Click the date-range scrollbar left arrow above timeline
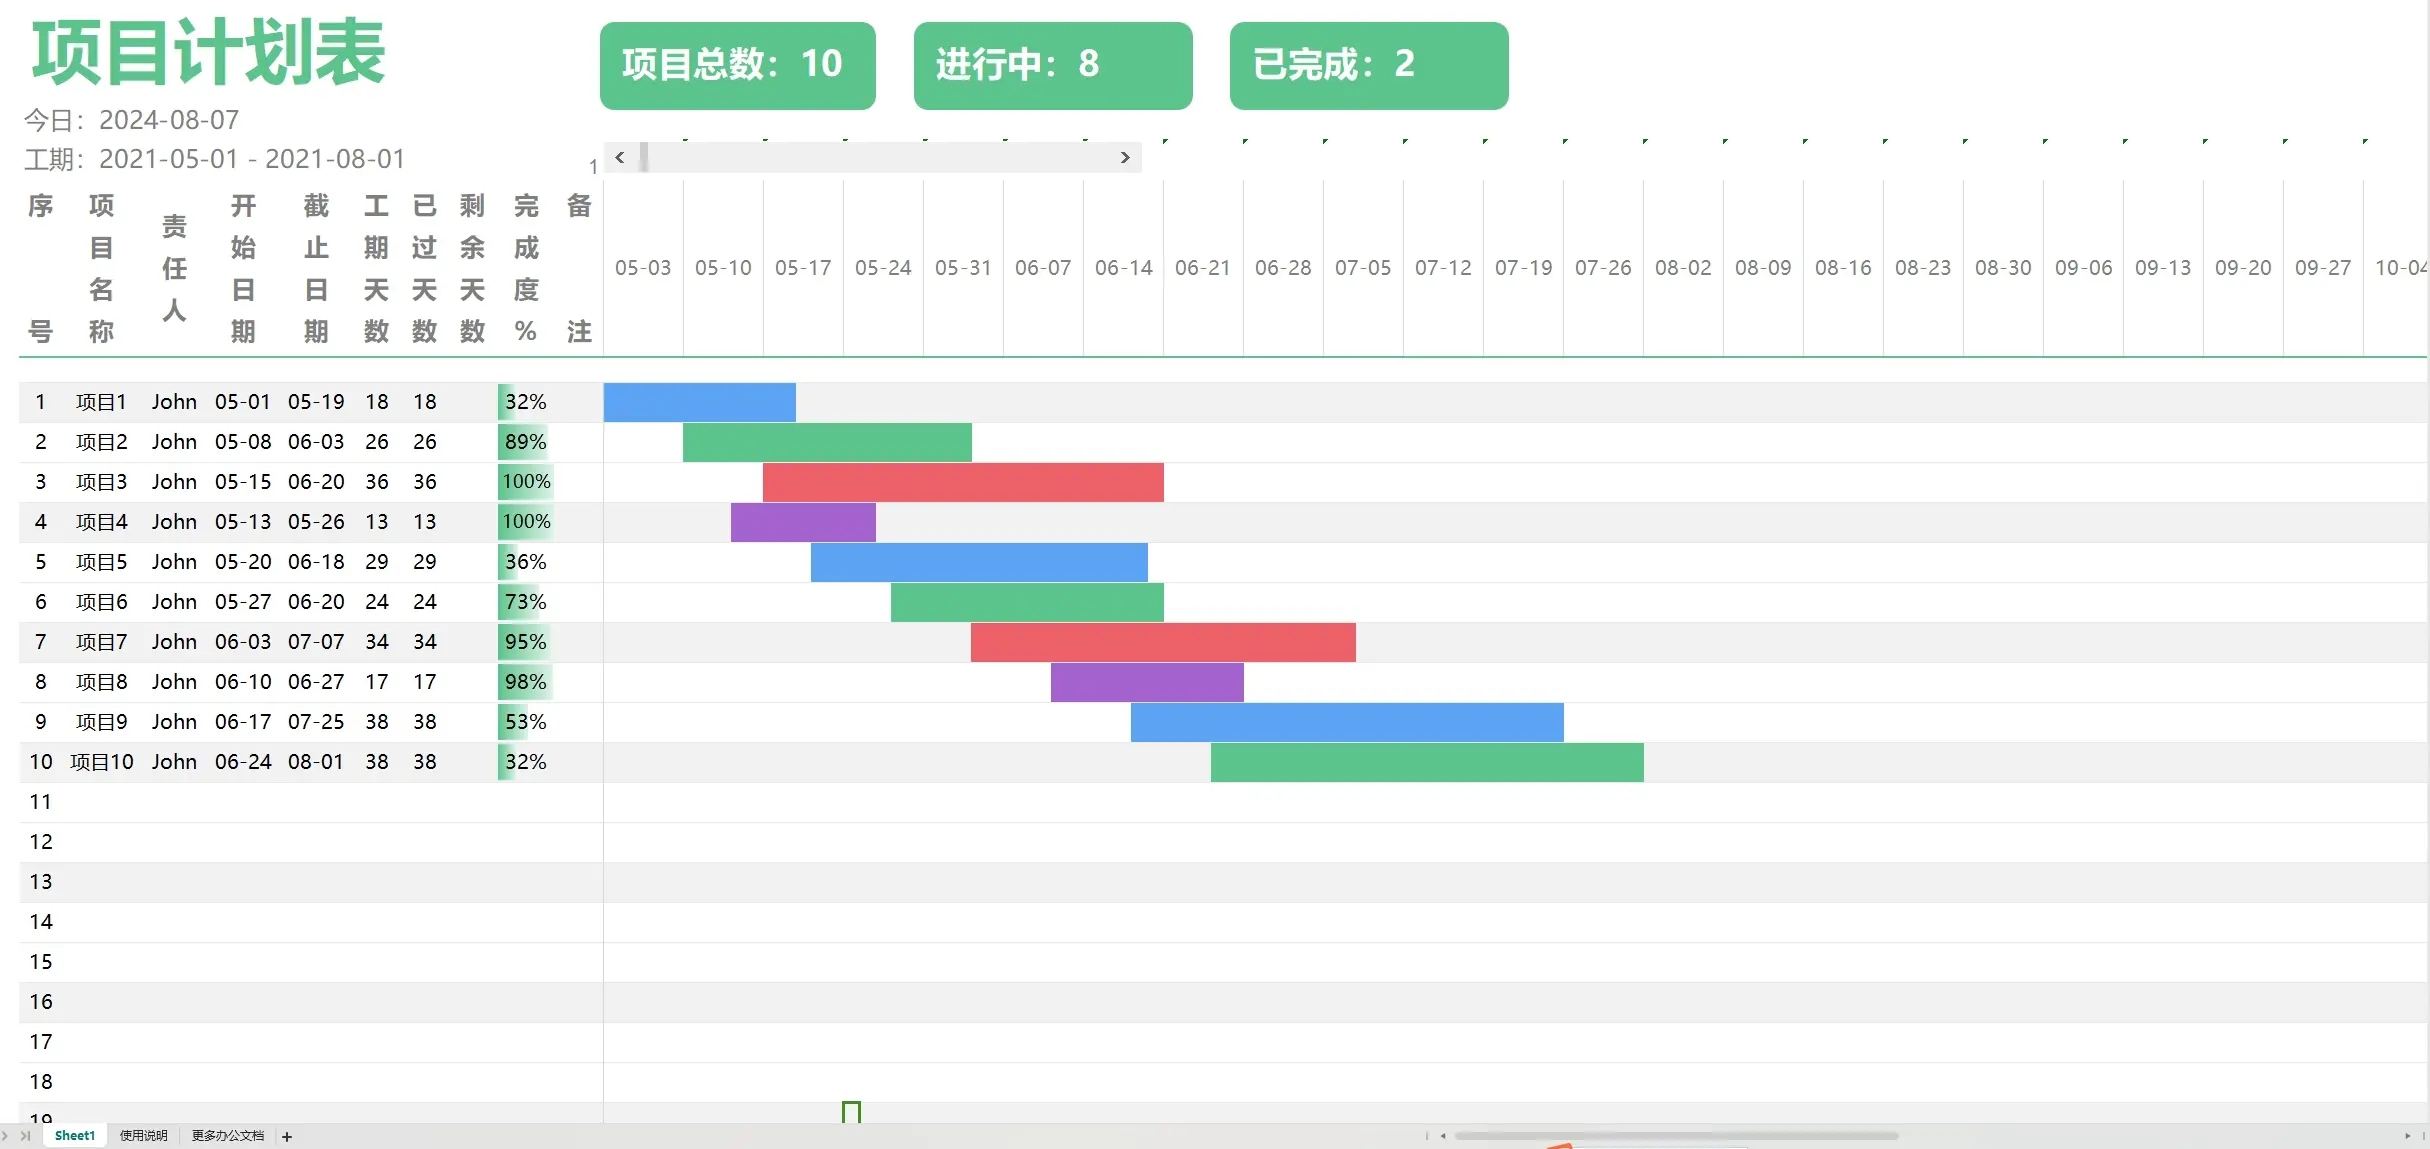 620,157
